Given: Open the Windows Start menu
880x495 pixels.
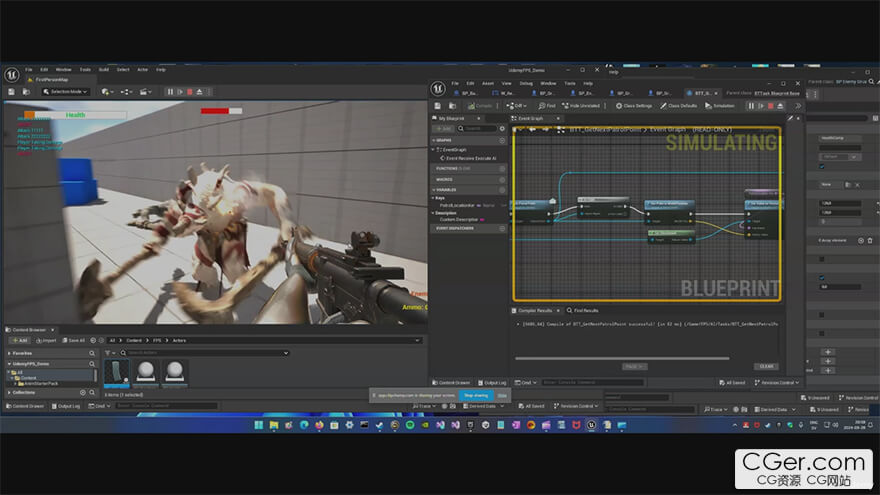Looking at the screenshot, I should 259,425.
